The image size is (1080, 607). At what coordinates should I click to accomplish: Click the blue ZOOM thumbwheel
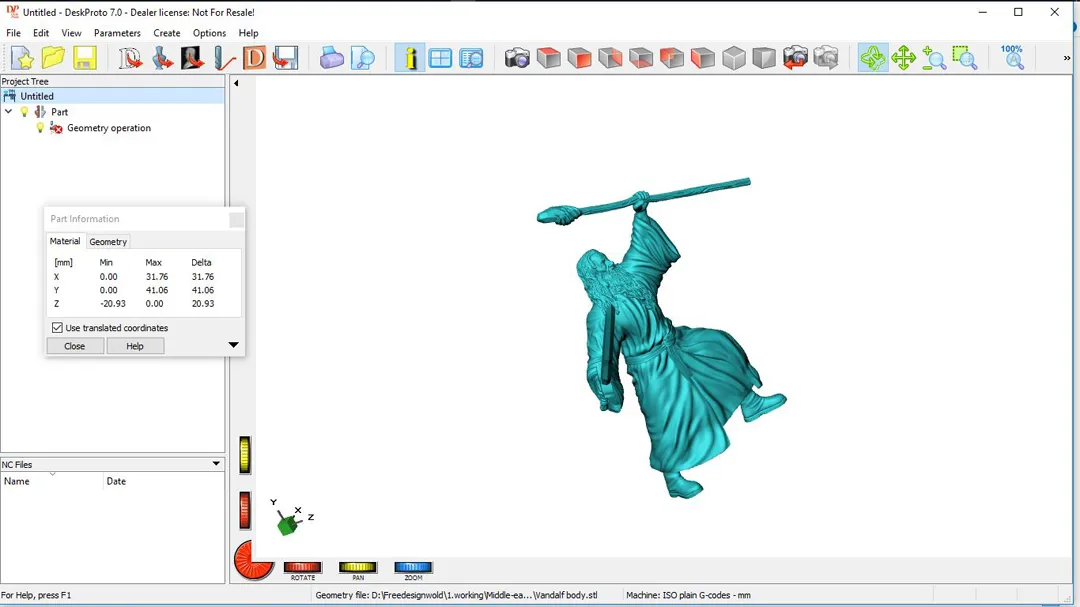413,567
